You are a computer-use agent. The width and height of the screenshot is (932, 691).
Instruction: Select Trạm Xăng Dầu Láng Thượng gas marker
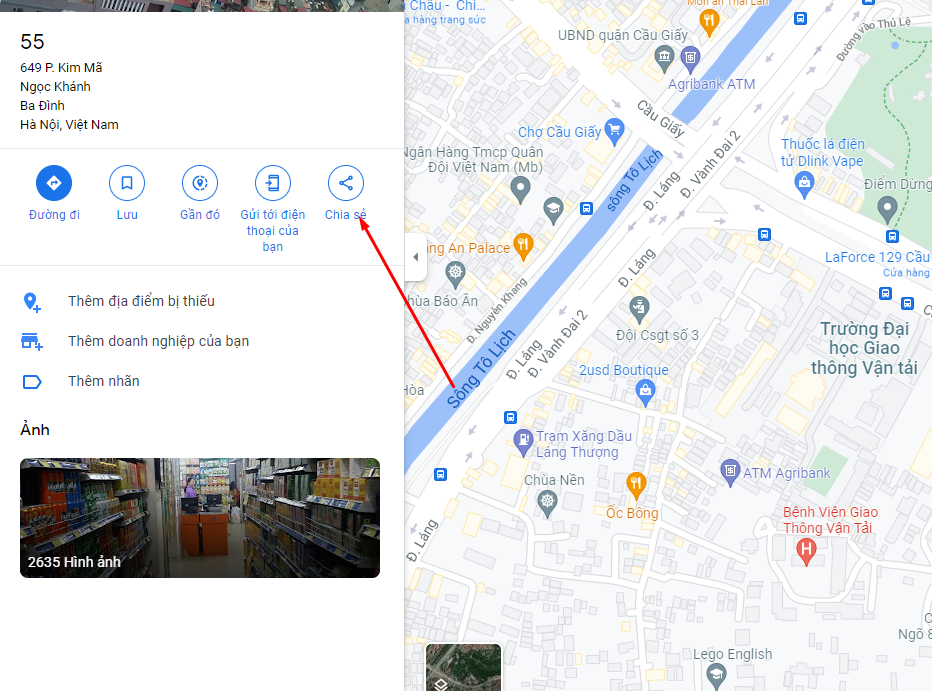click(523, 443)
